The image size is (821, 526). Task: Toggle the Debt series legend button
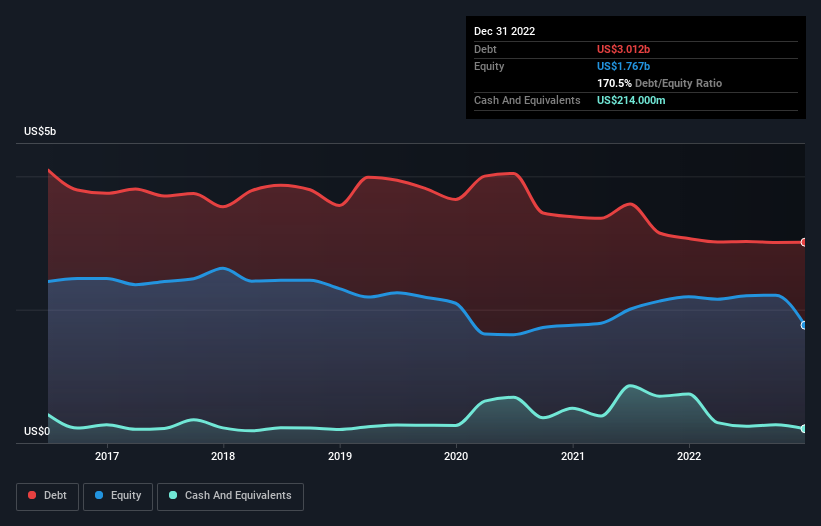click(47, 496)
